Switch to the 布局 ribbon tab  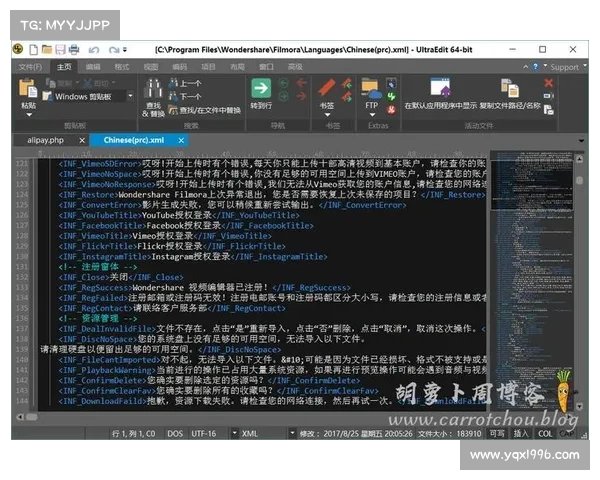coord(237,67)
